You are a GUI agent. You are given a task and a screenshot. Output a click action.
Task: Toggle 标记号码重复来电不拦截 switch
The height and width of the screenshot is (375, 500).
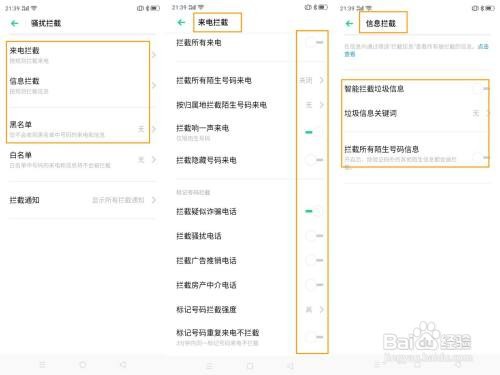[314, 337]
